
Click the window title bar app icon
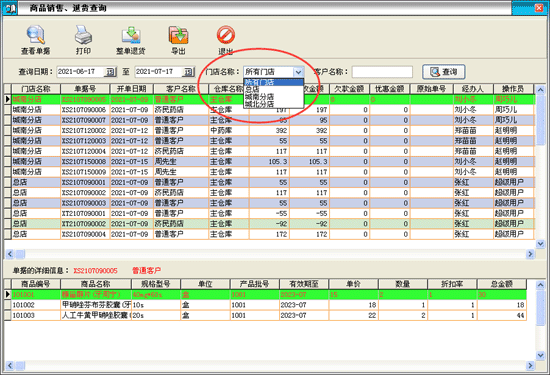click(10, 8)
